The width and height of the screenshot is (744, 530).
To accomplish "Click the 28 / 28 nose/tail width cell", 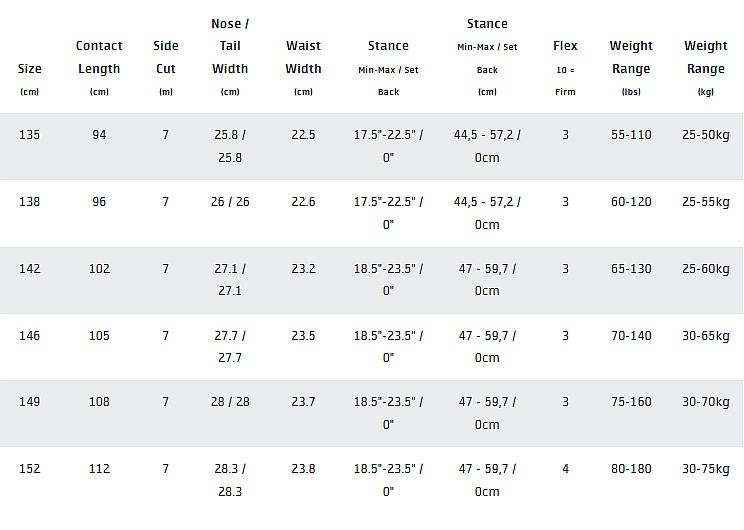I will (230, 402).
